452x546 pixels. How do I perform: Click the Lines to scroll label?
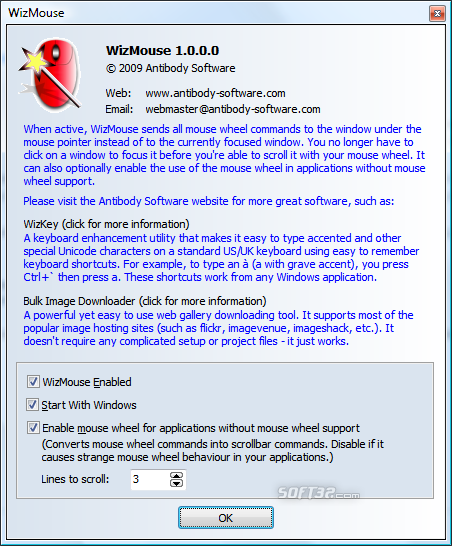pyautogui.click(x=75, y=479)
